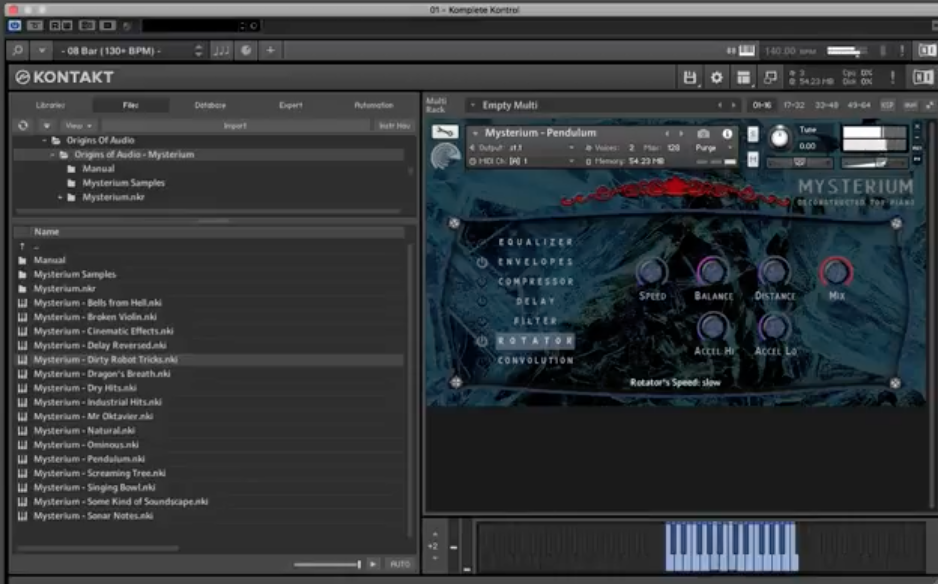The height and width of the screenshot is (584, 938).
Task: Open the Purge dropdown menu
Action: pyautogui.click(x=714, y=148)
